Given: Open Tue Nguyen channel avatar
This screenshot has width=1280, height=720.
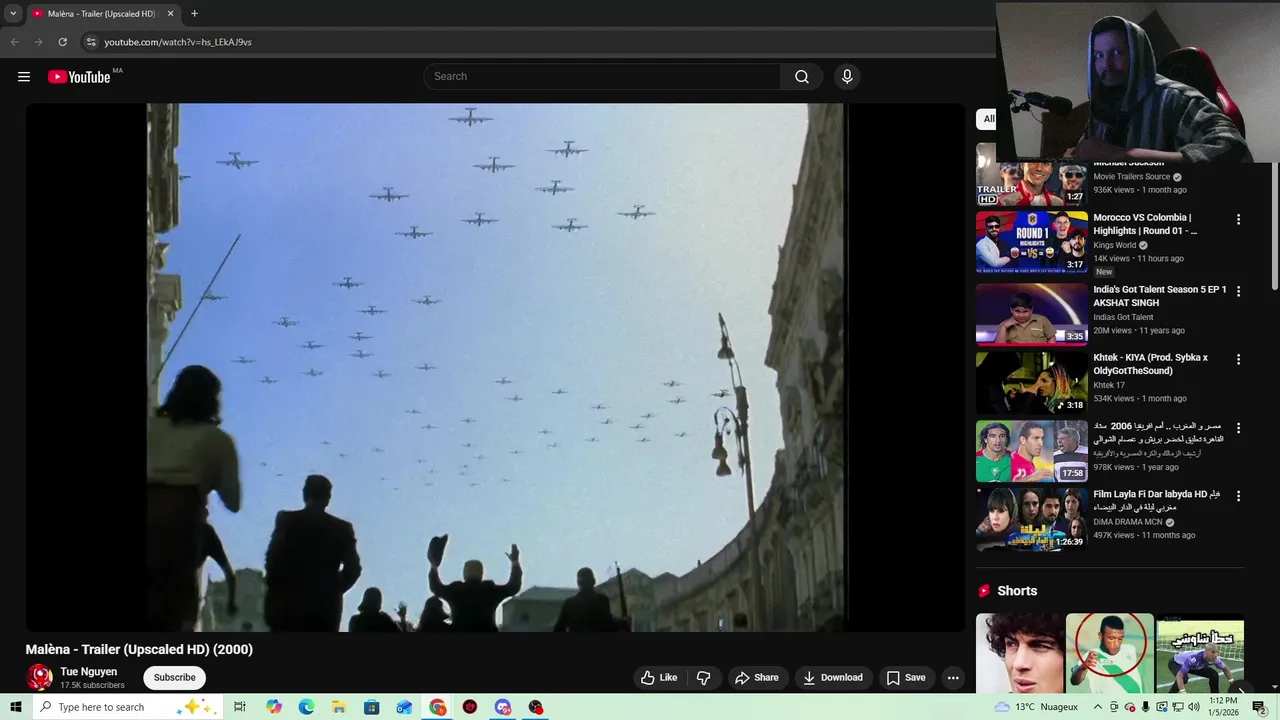Looking at the screenshot, I should pos(40,678).
